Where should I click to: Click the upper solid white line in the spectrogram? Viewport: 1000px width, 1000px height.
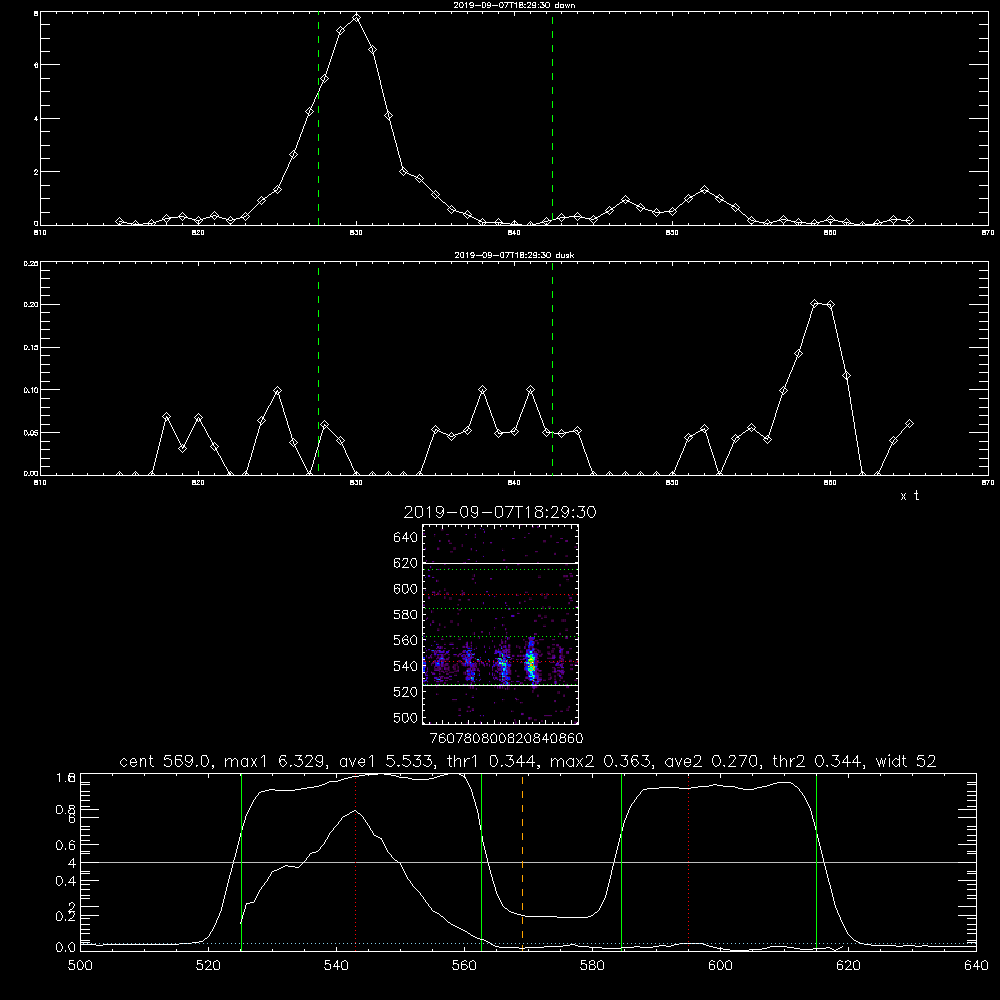[500, 563]
